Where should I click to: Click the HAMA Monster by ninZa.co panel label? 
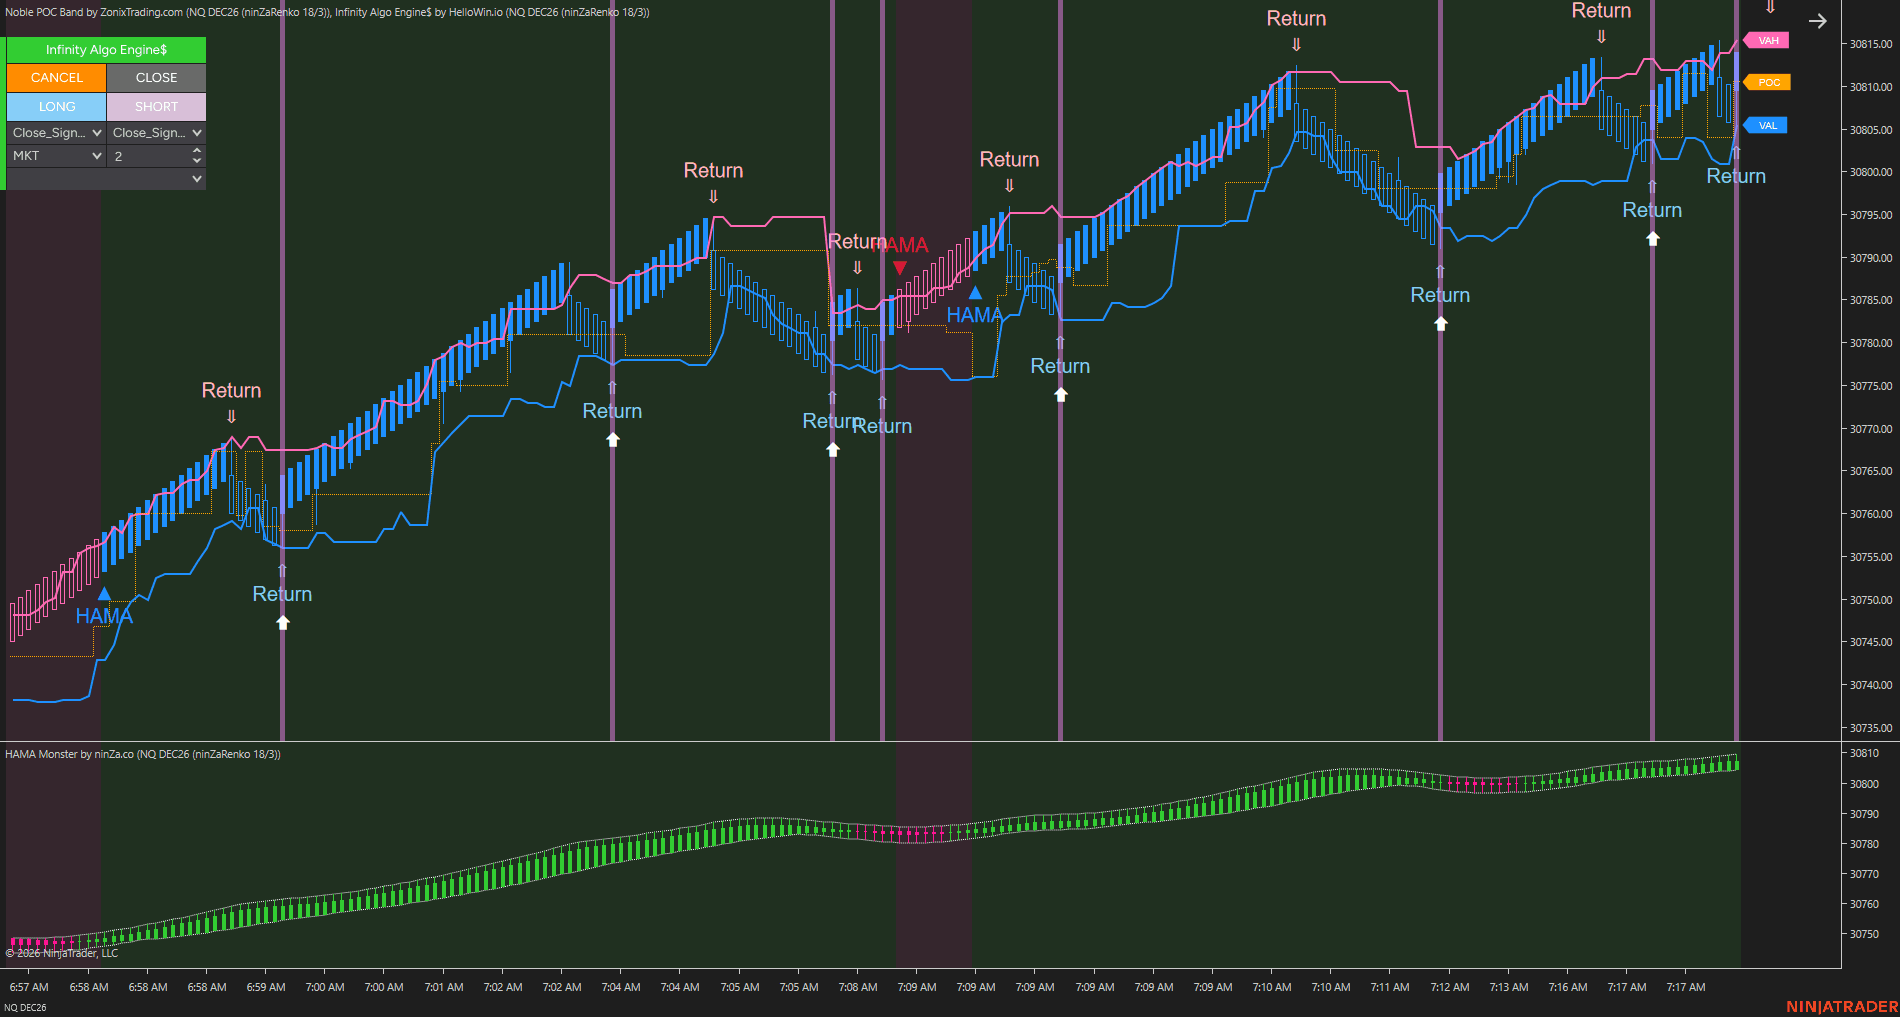143,754
